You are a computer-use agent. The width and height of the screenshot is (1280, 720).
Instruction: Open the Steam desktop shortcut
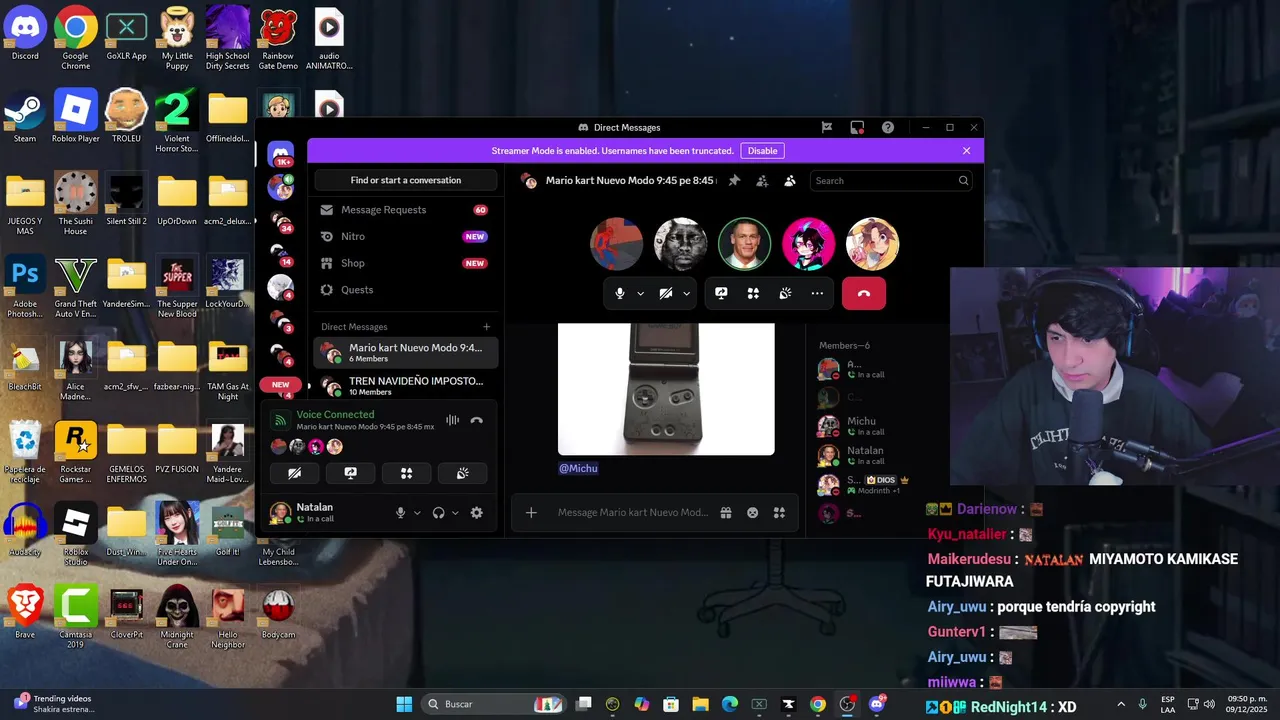point(25,116)
